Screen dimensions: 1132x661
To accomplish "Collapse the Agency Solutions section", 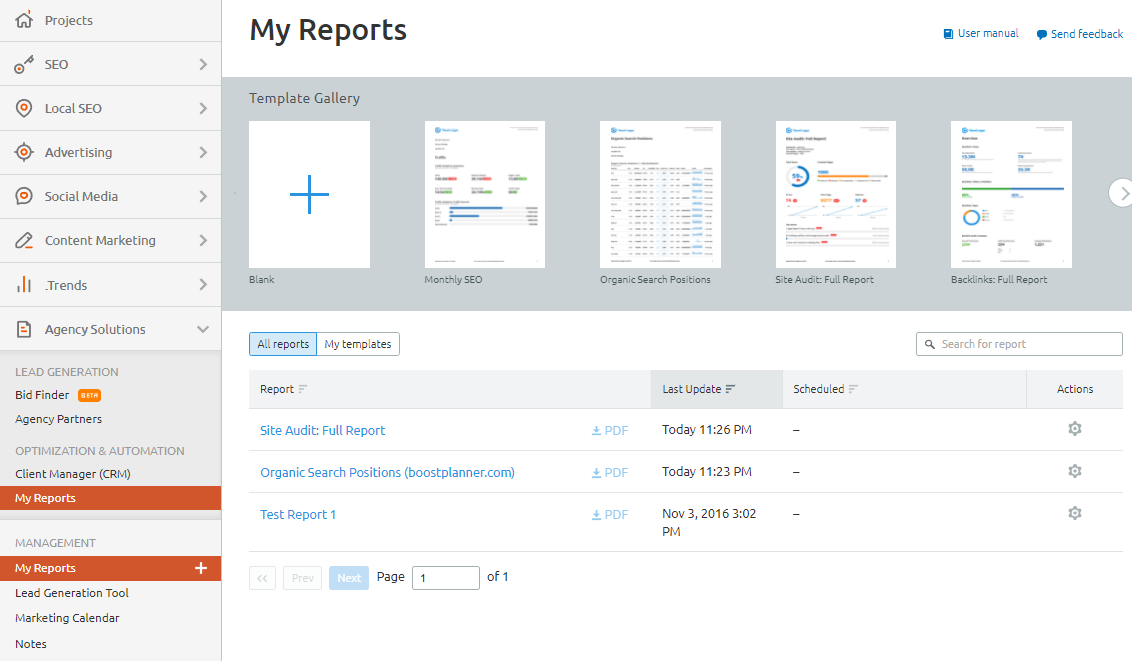I will (203, 329).
